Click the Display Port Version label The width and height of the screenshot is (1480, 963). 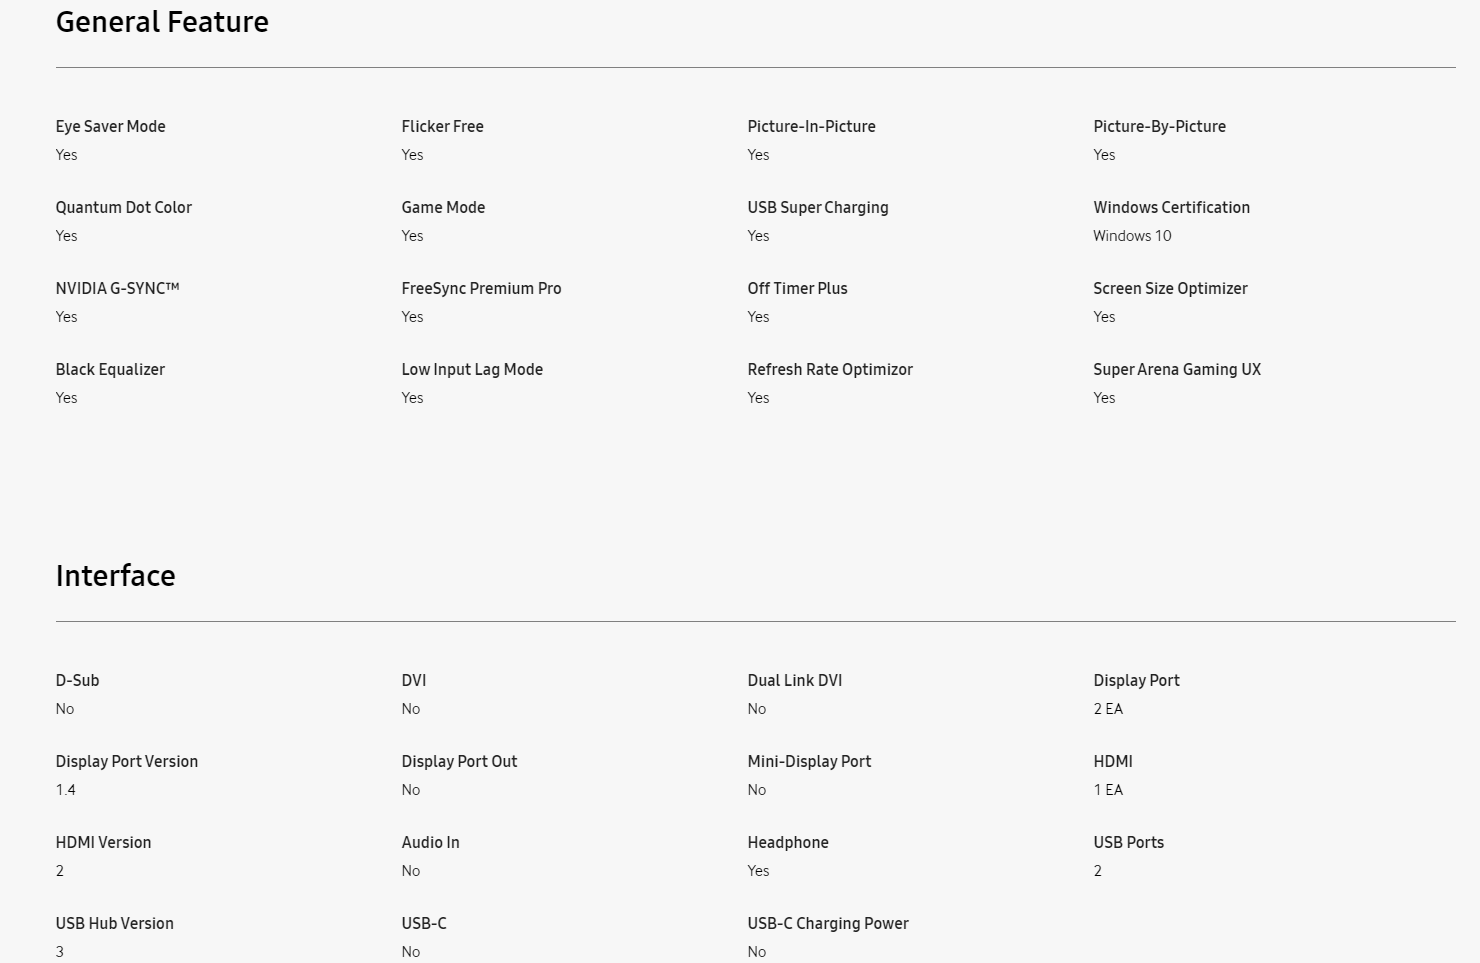(x=127, y=761)
